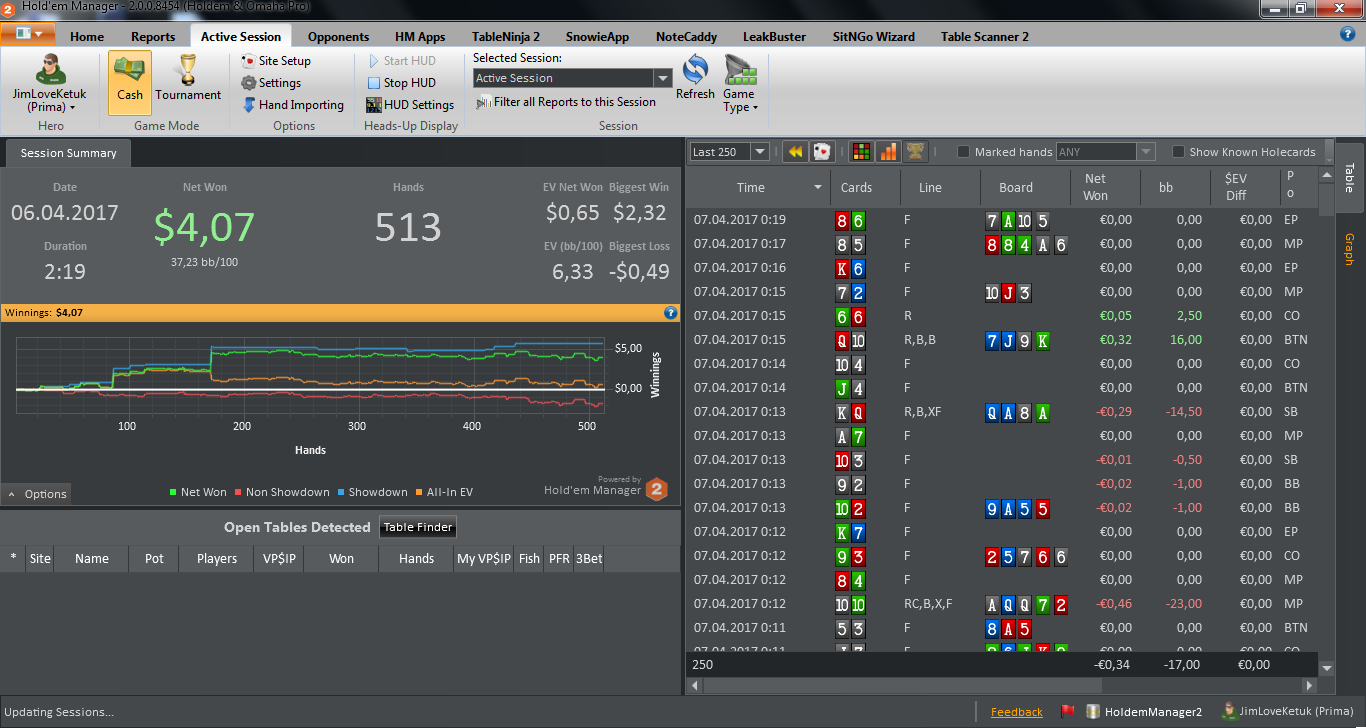The height and width of the screenshot is (728, 1366).
Task: Open the Home ribbon tab
Action: (87, 37)
